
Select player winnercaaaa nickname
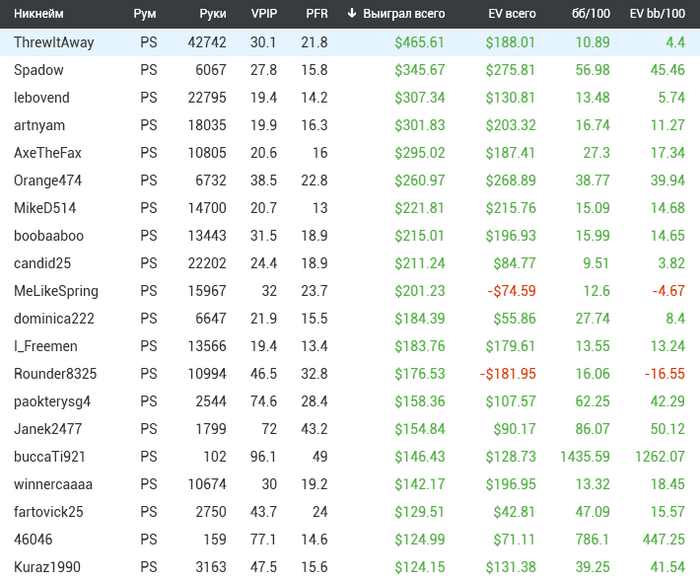[x=53, y=484]
